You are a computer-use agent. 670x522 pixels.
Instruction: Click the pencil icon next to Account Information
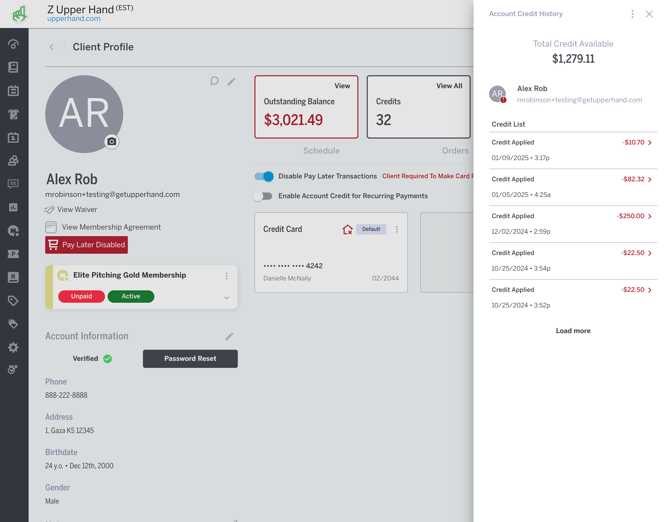[229, 337]
